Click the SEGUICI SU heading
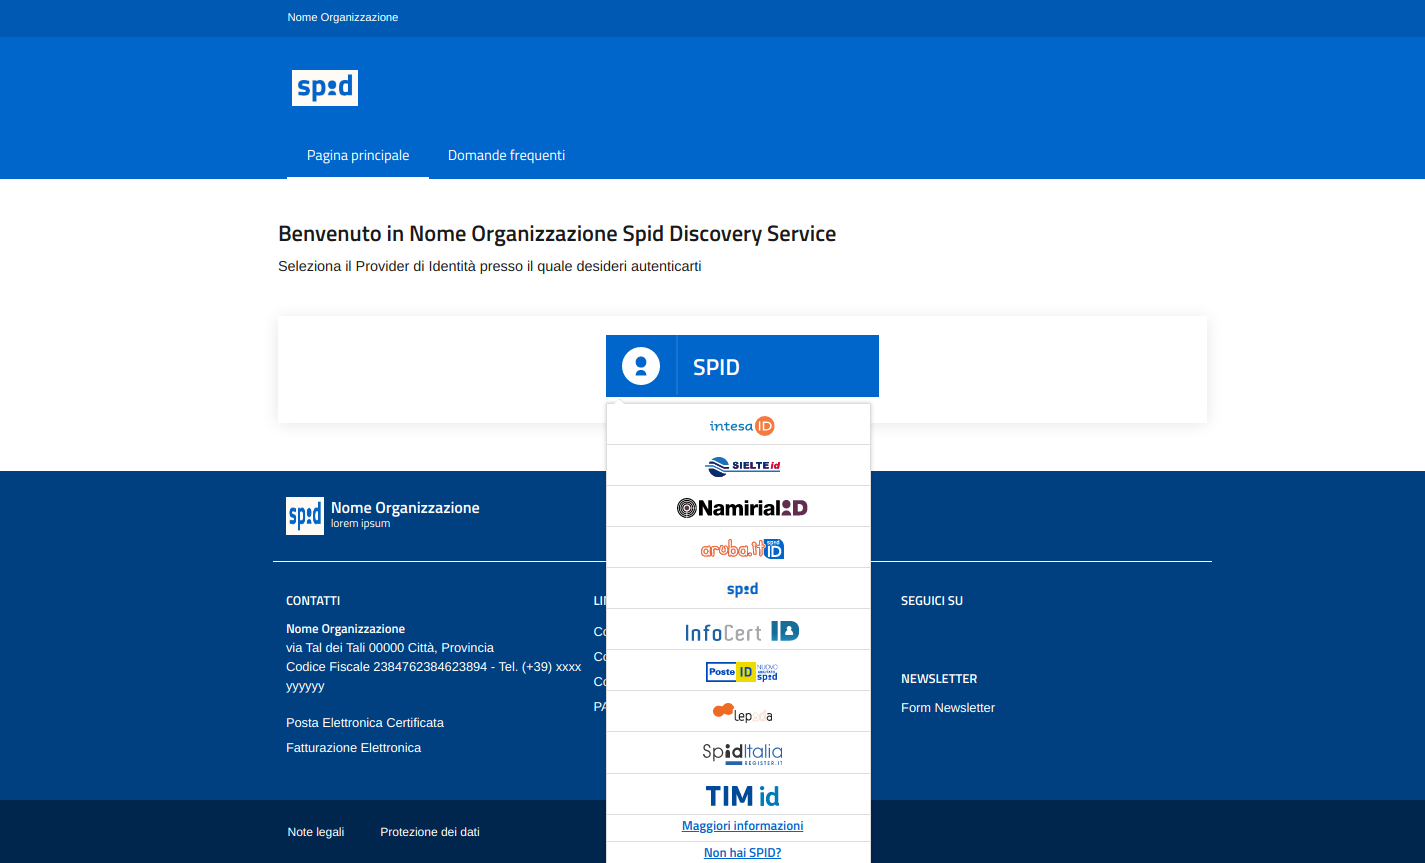 (932, 601)
